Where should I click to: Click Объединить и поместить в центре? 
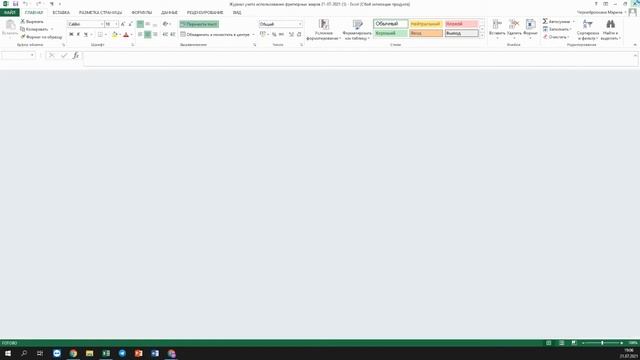pyautogui.click(x=215, y=35)
